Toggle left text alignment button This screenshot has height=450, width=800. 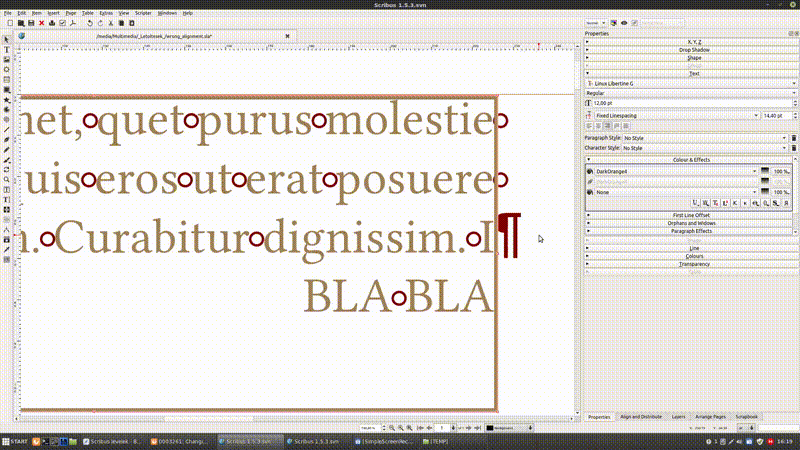(591, 127)
